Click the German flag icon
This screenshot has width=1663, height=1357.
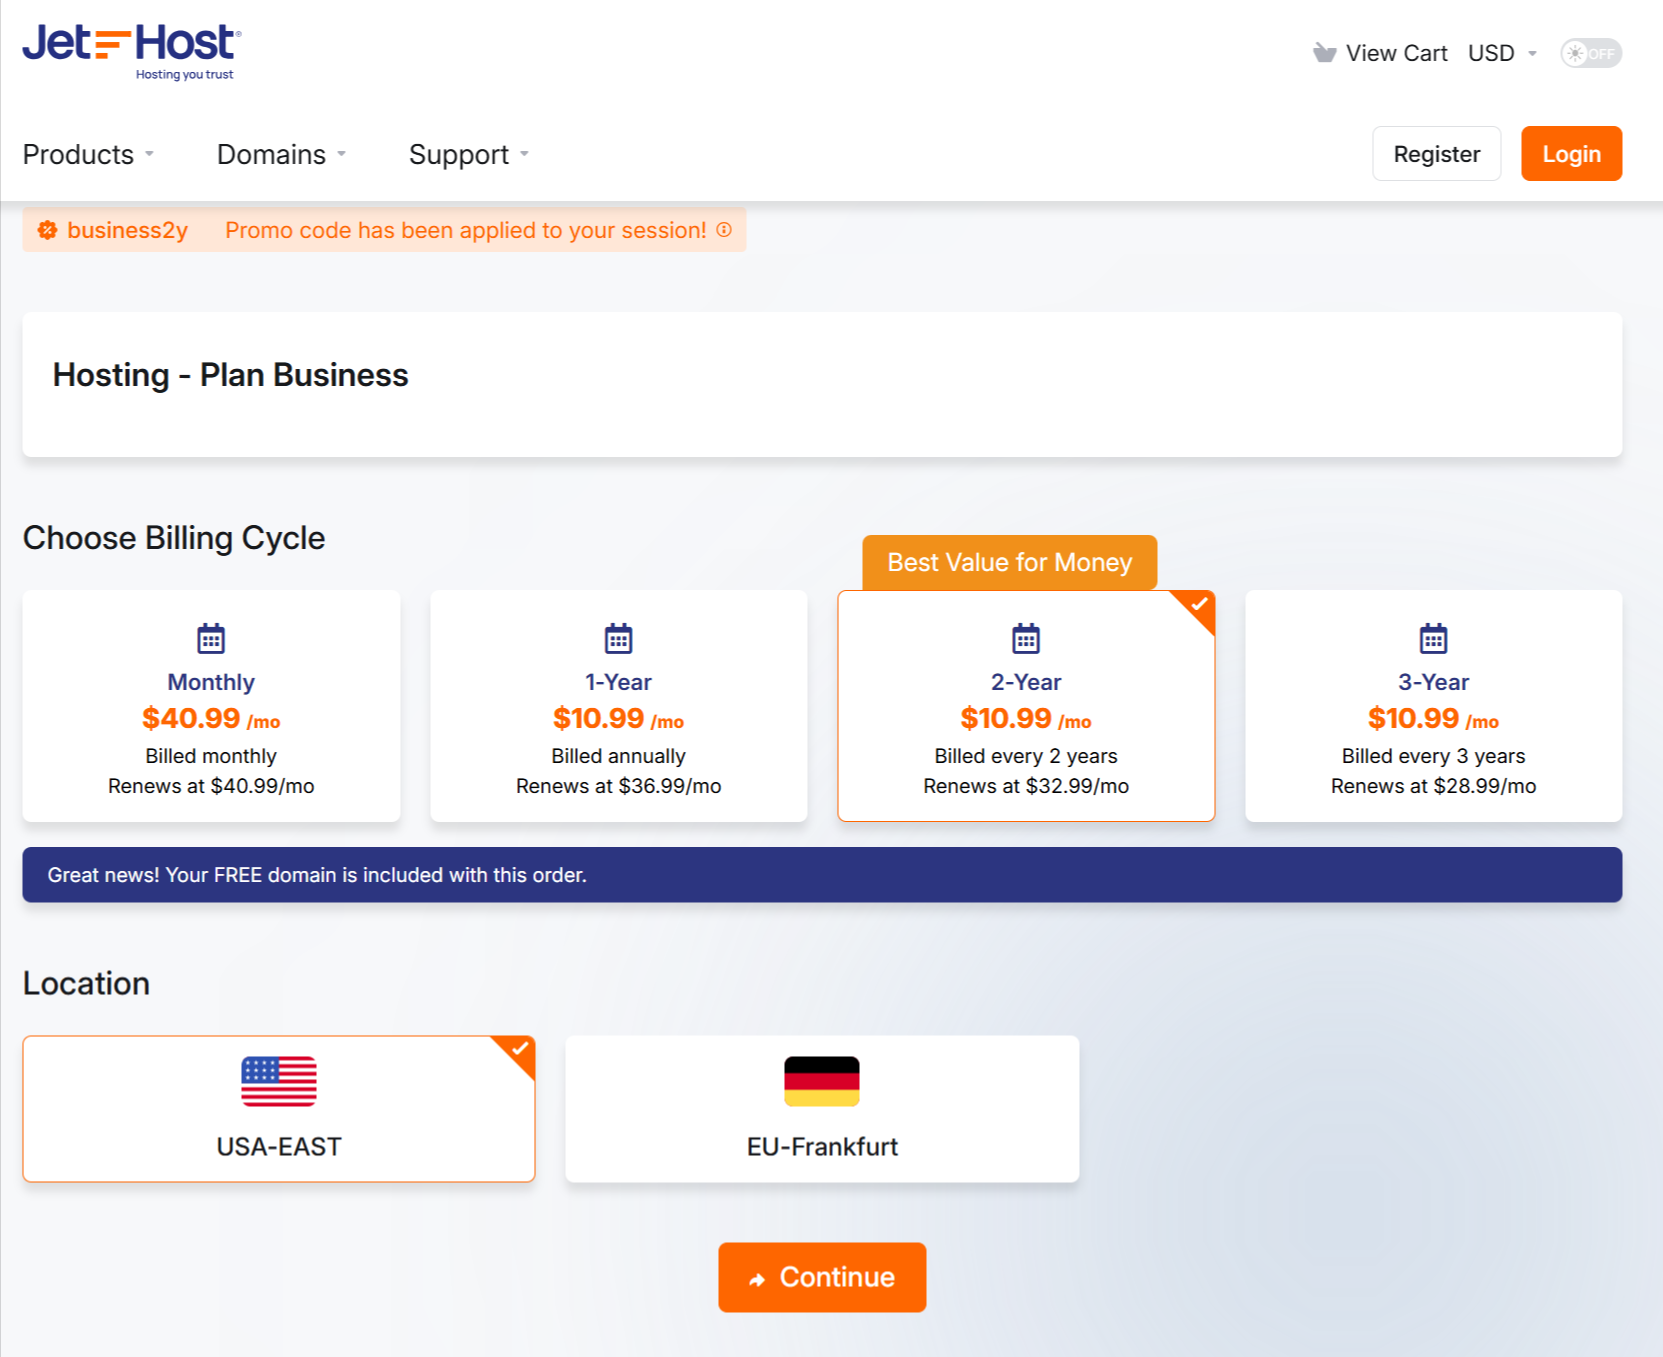click(x=822, y=1081)
